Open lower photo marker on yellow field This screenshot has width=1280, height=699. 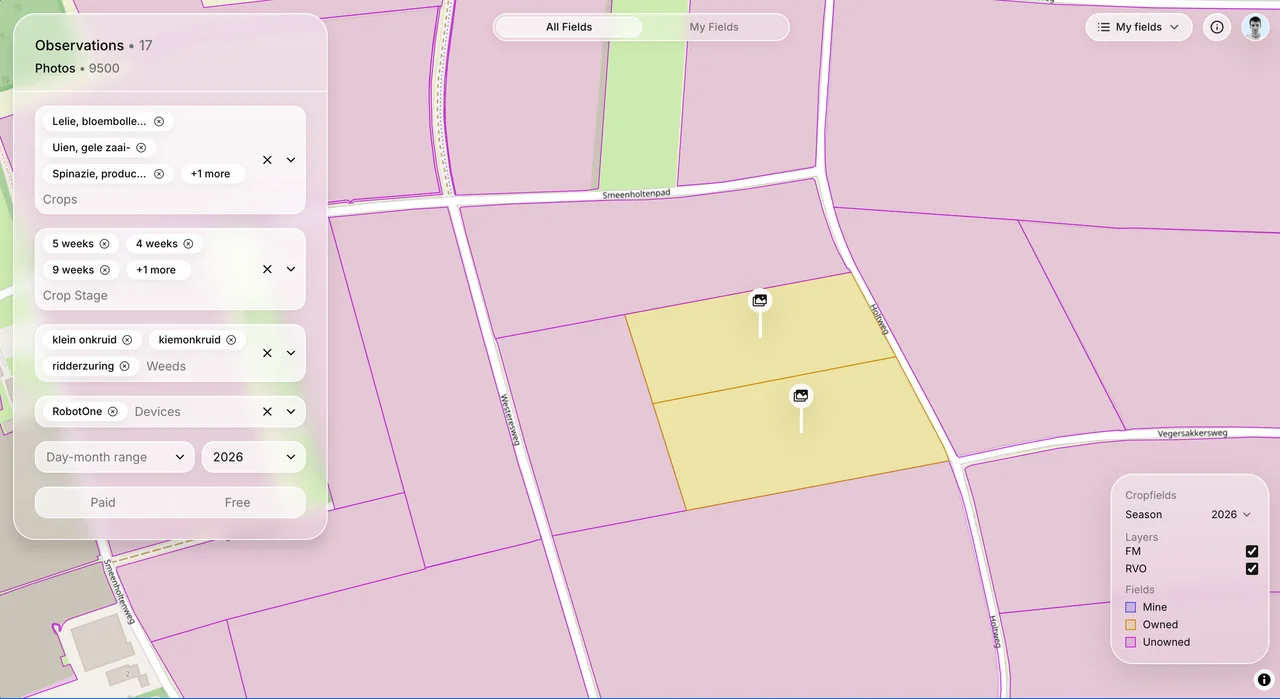[x=801, y=396]
